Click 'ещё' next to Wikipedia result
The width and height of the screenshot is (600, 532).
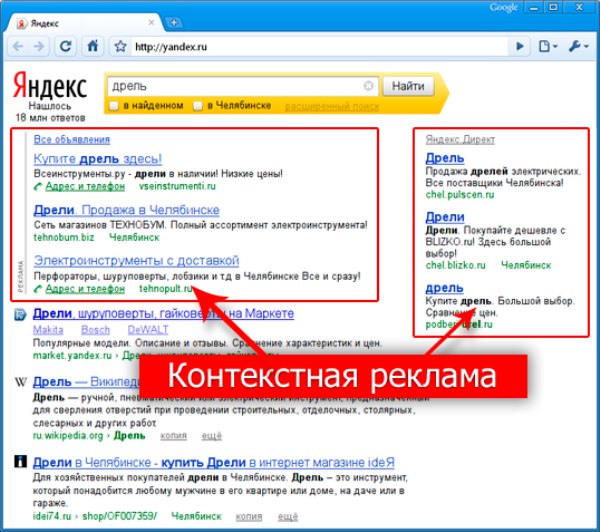pyautogui.click(x=212, y=436)
